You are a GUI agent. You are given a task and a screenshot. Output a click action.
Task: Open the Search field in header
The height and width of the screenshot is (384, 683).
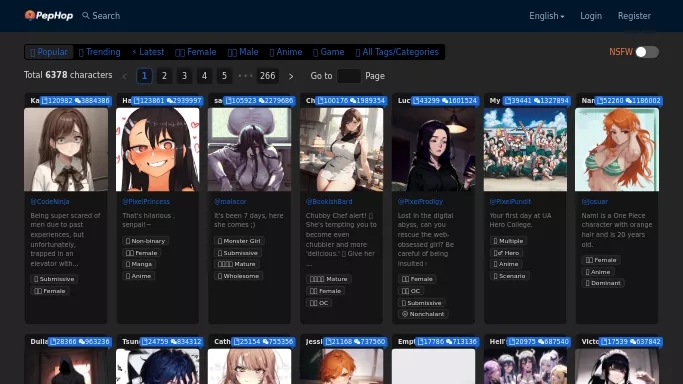click(x=101, y=16)
